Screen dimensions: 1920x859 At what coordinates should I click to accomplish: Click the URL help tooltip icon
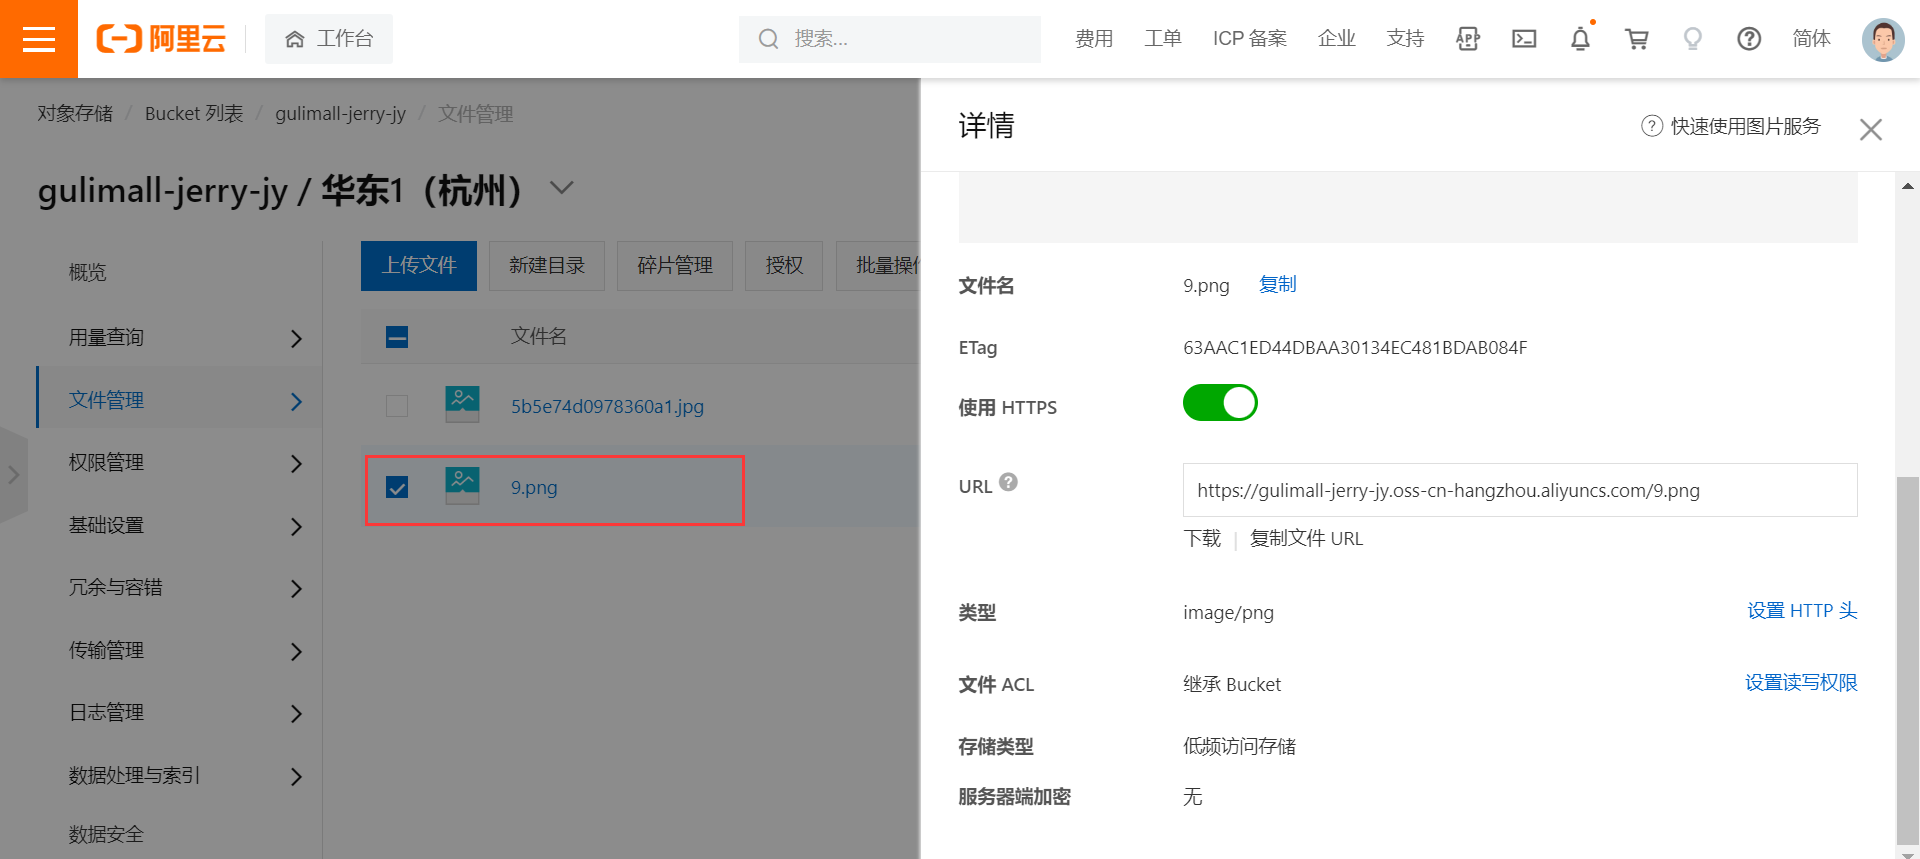[1008, 482]
